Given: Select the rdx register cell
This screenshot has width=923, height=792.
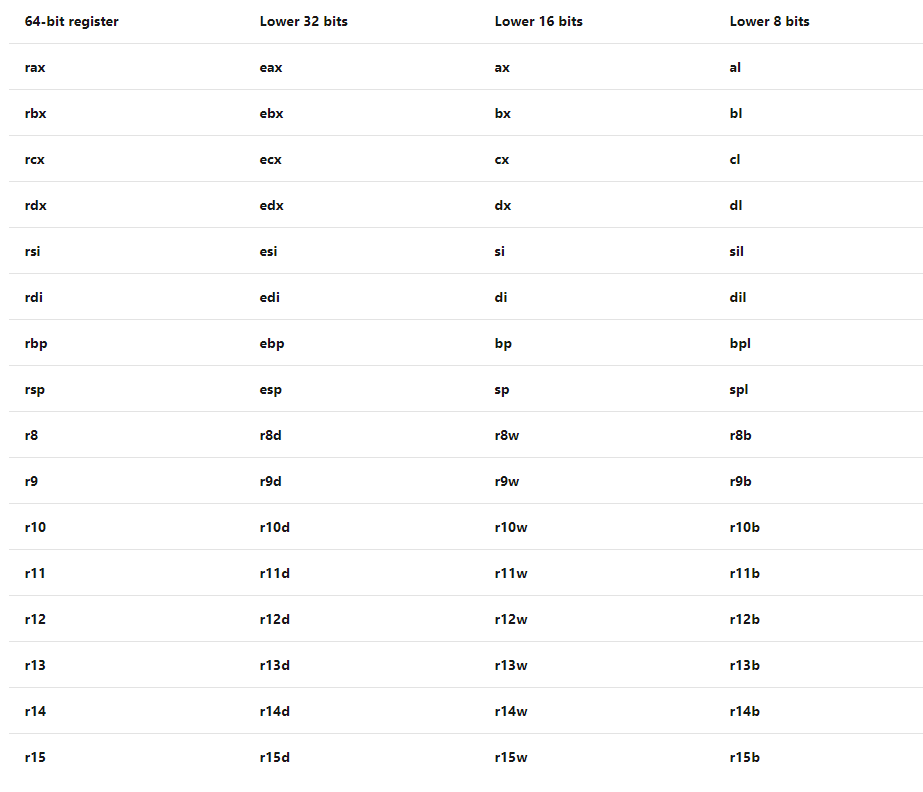Looking at the screenshot, I should click(x=36, y=205).
